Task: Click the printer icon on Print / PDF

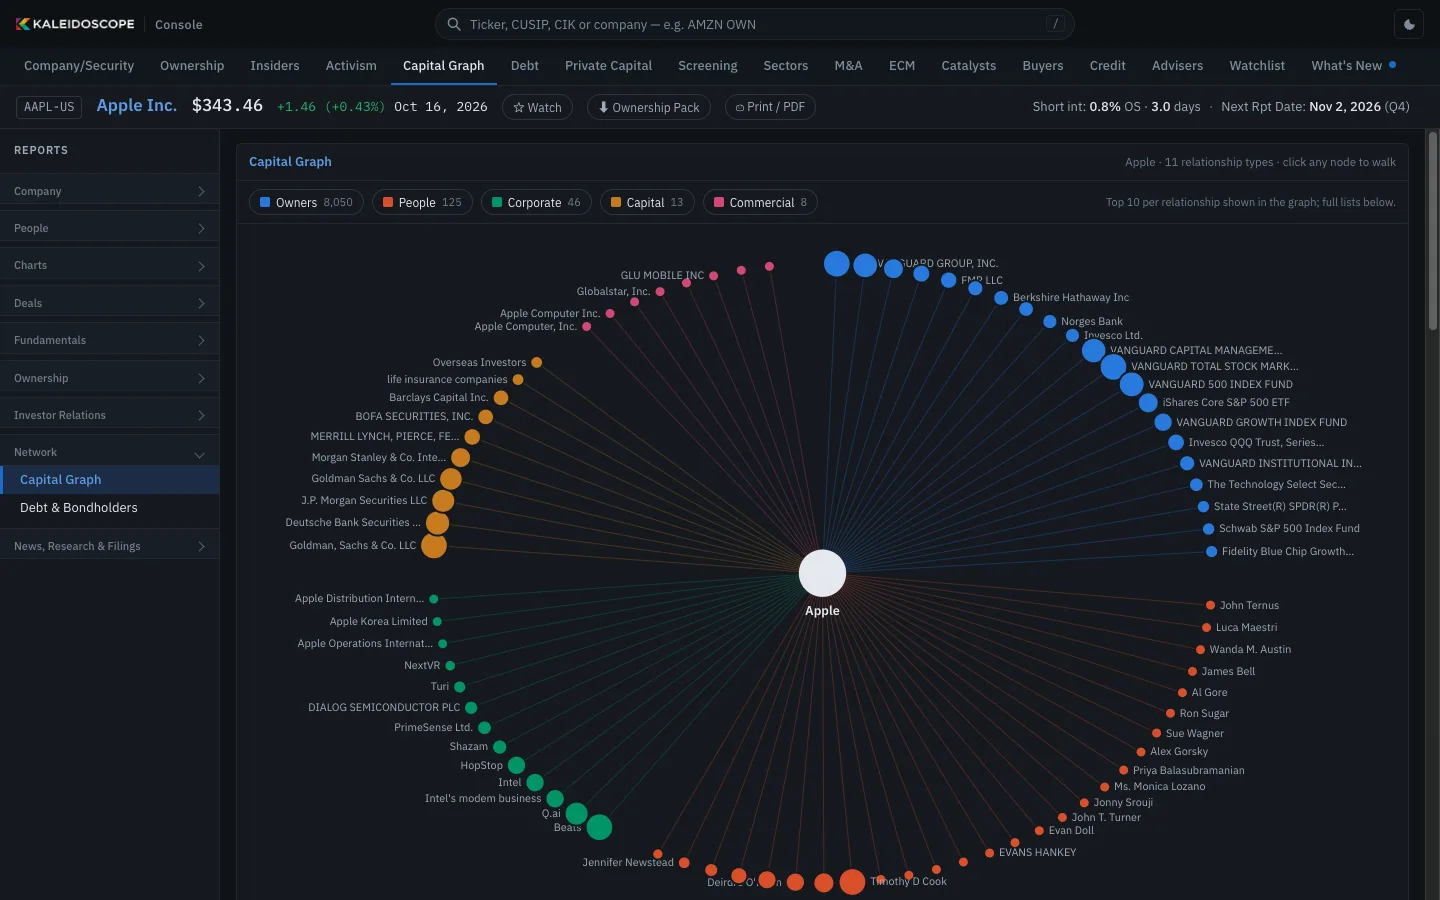Action: coord(740,107)
